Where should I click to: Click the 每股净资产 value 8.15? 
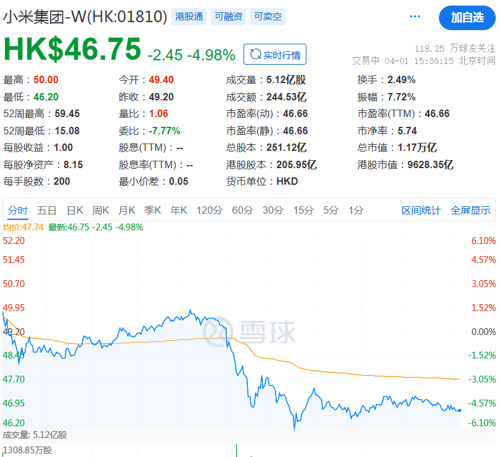[73, 165]
